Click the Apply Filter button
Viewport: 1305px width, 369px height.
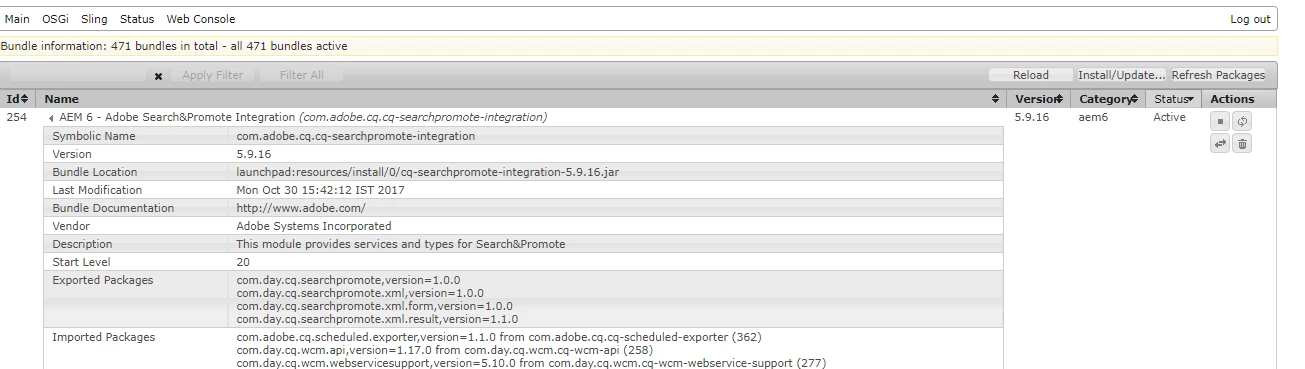pyautogui.click(x=212, y=75)
